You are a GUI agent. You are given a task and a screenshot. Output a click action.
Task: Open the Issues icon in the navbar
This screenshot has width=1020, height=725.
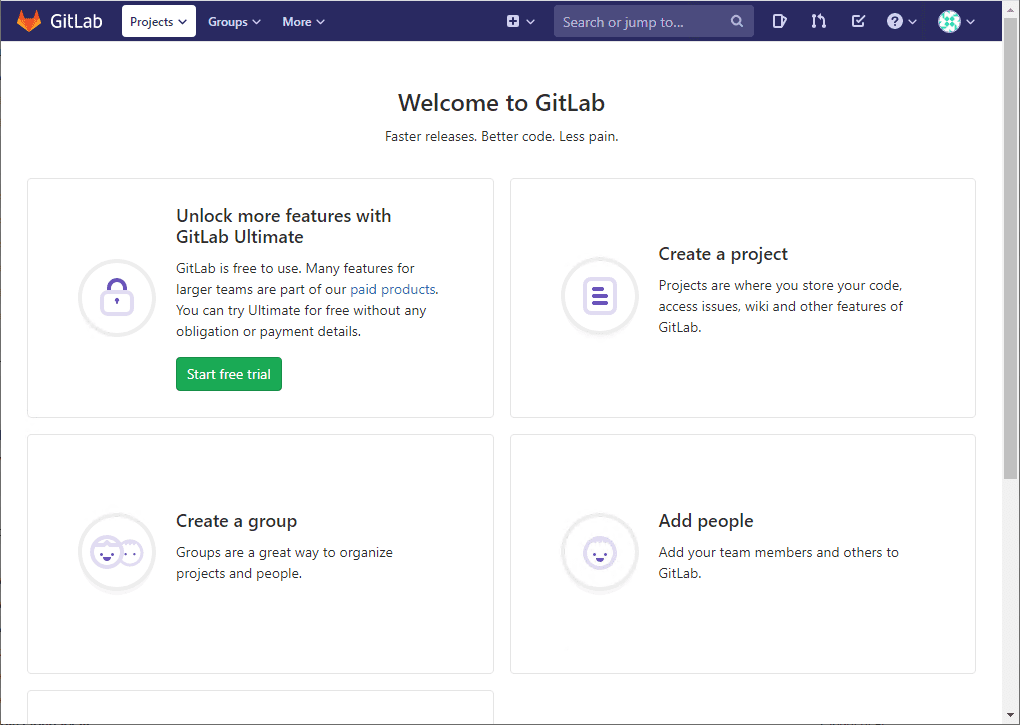click(x=779, y=21)
